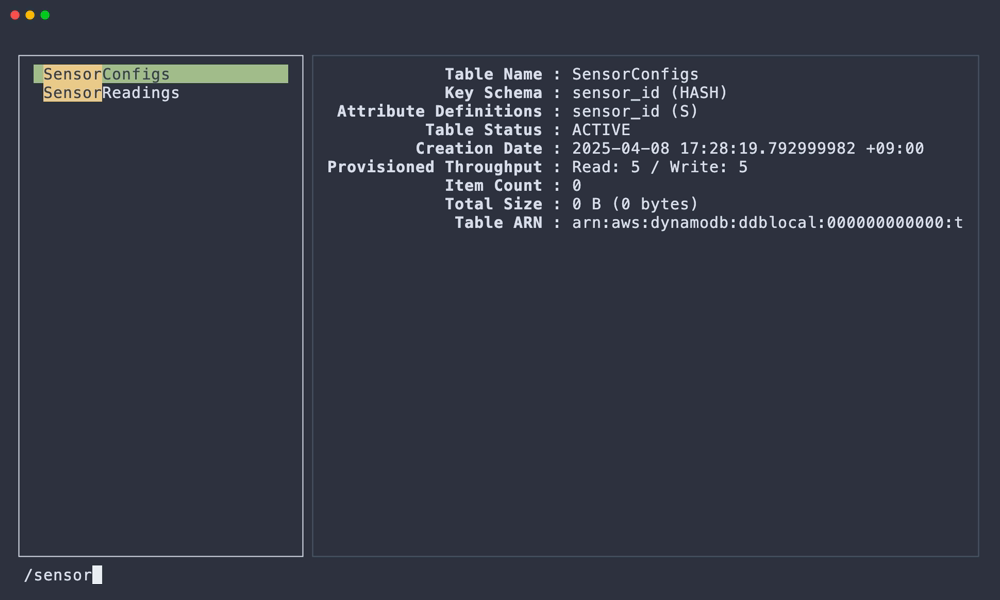Click the arn:aws:dynamodb table ARN string
This screenshot has height=600, width=1000.
[767, 223]
